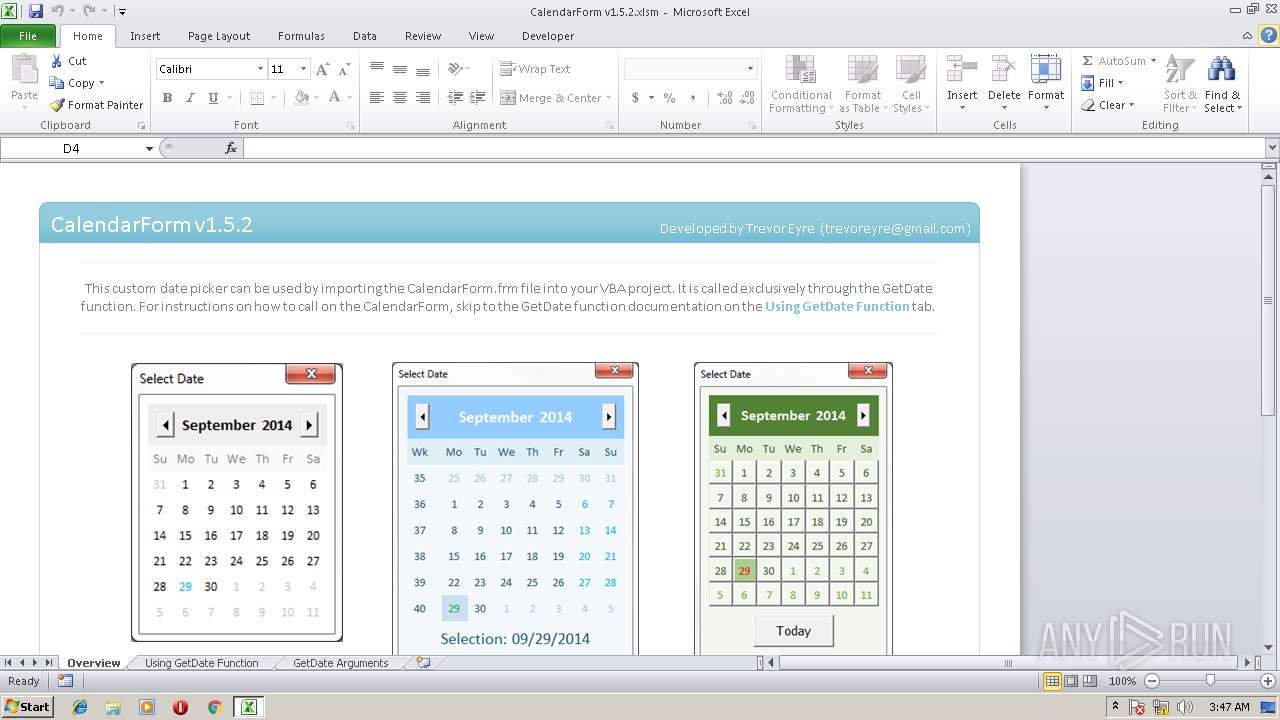Click the Insert Cells icon
Screen dimensions: 1280x720
[962, 70]
